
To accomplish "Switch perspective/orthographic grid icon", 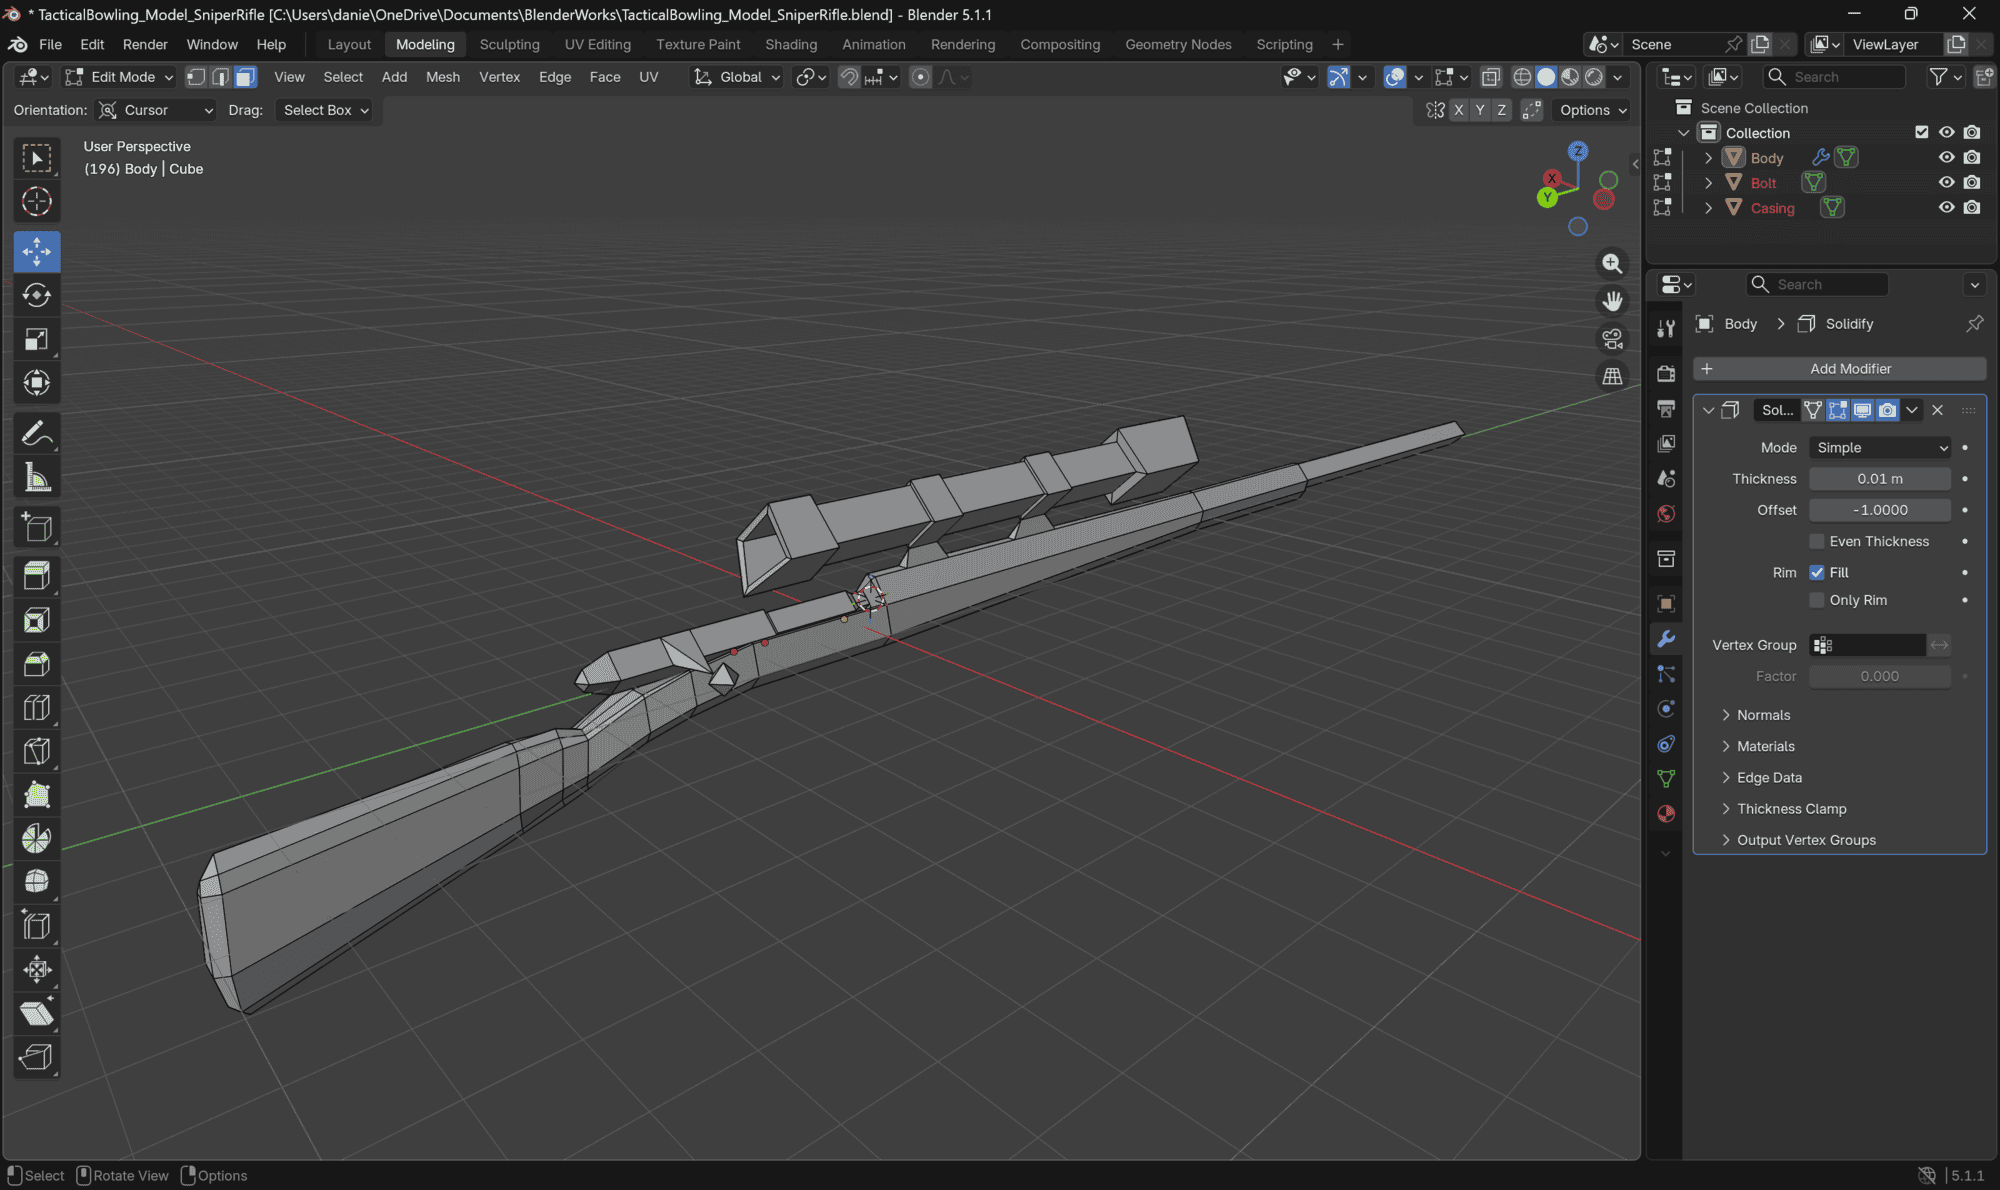I will pos(1612,377).
